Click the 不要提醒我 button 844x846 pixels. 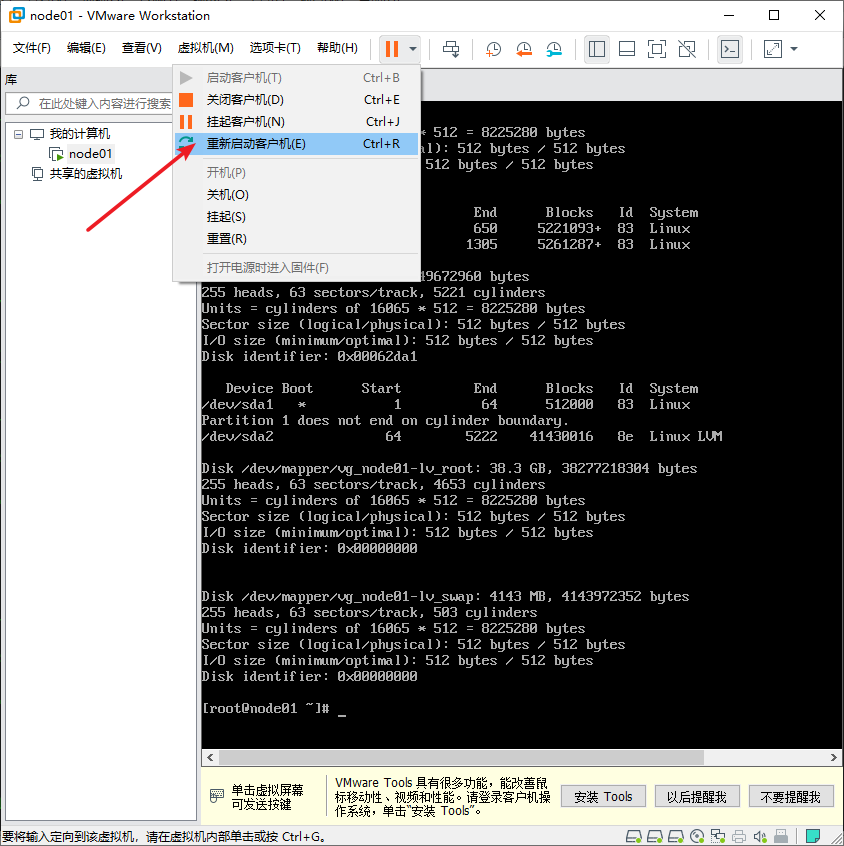point(791,796)
